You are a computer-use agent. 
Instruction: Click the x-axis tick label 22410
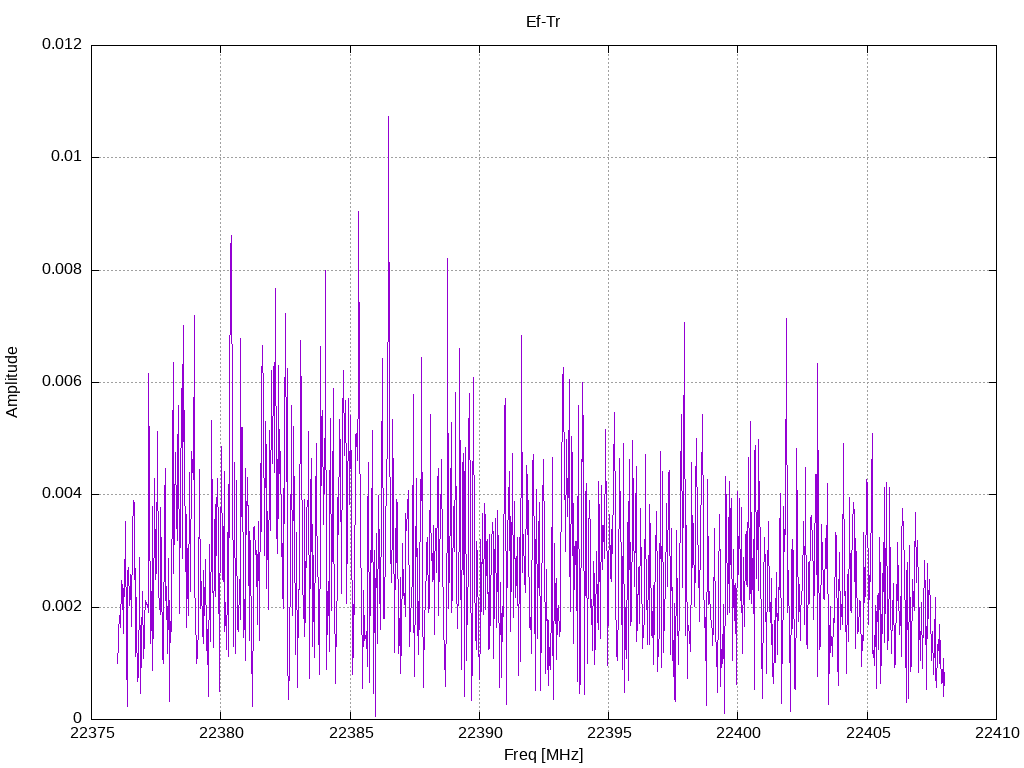[997, 733]
